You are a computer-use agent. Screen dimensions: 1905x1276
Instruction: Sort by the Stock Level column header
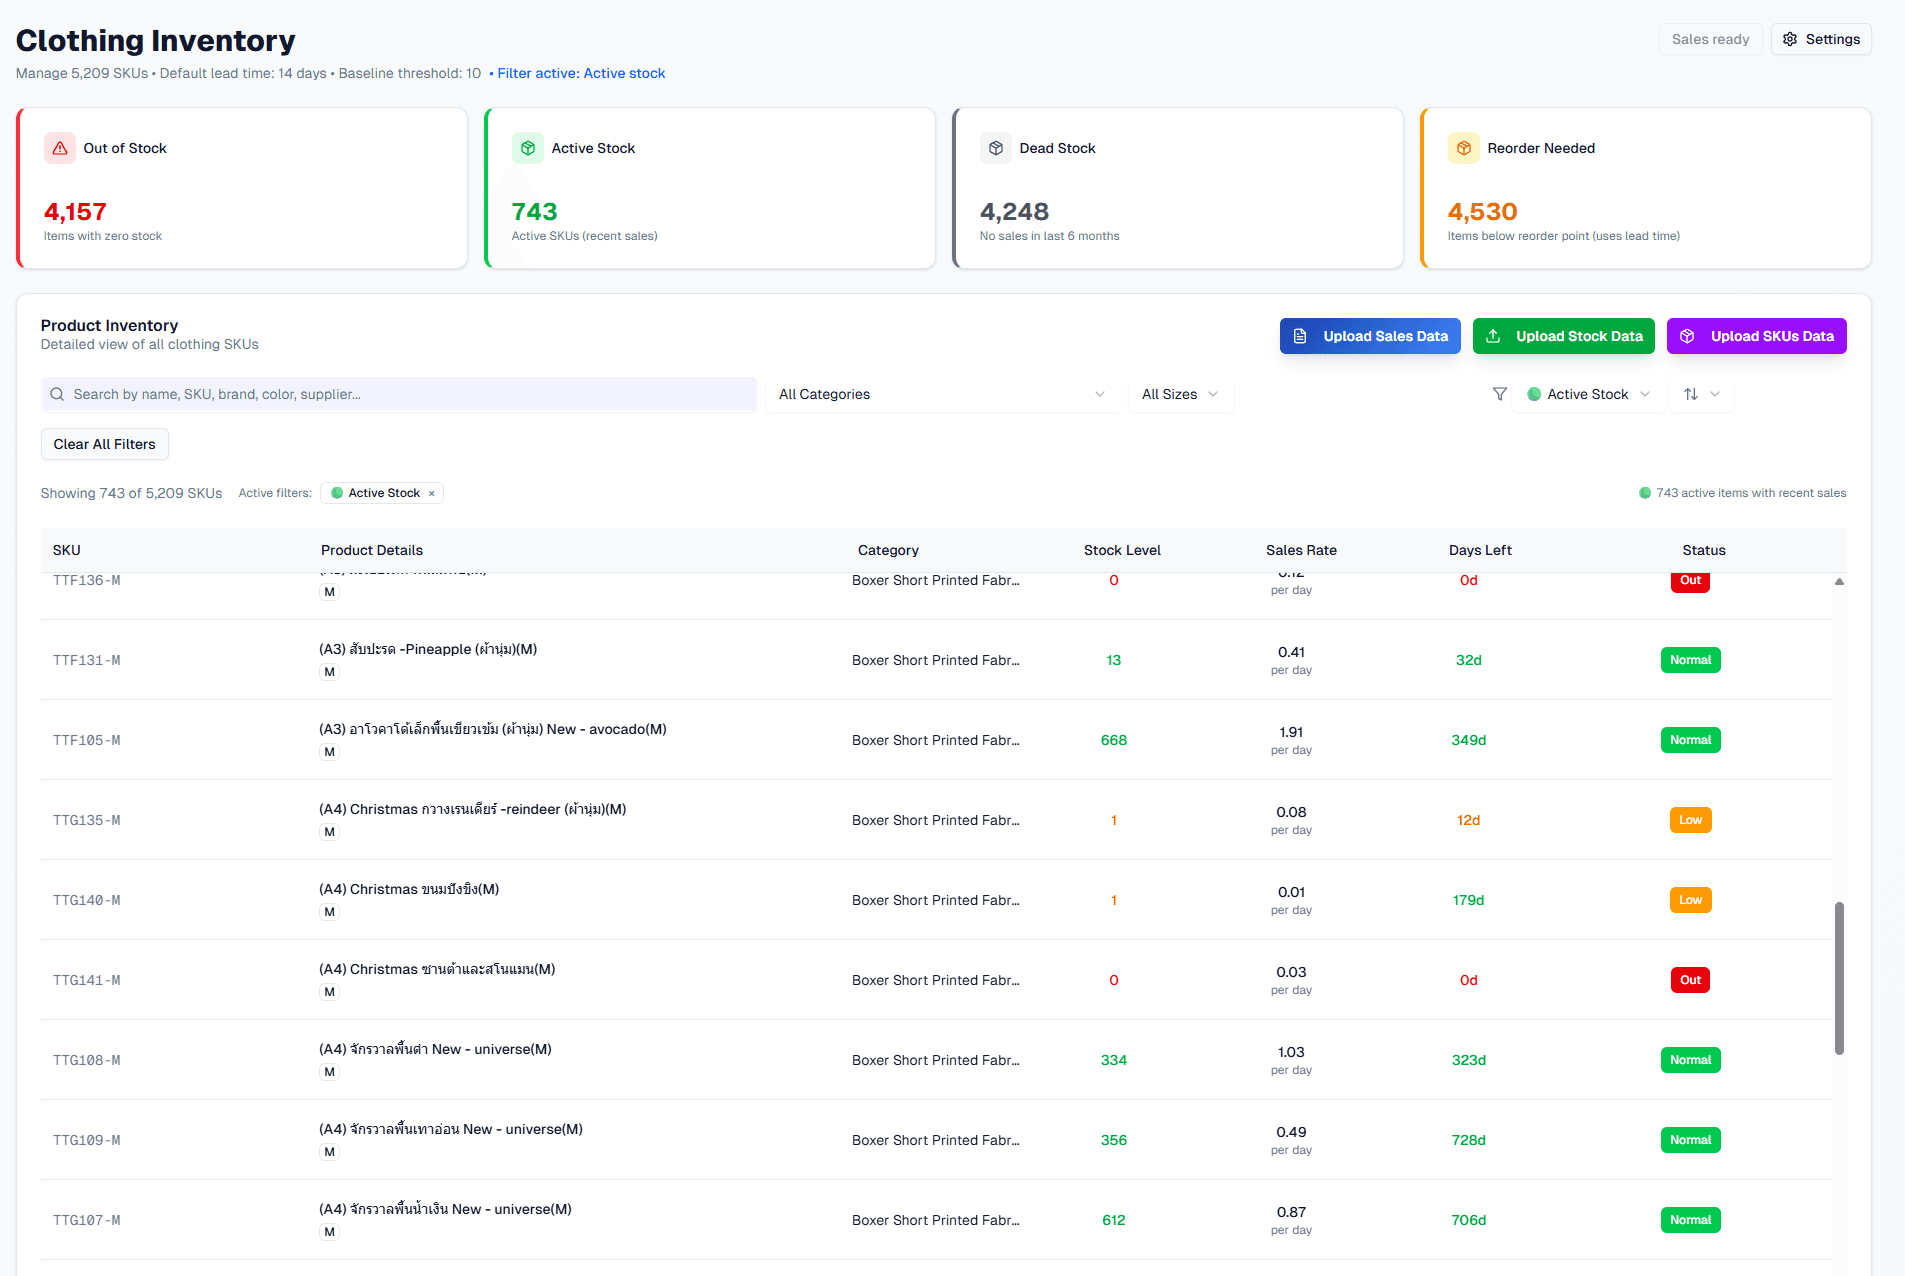1122,550
